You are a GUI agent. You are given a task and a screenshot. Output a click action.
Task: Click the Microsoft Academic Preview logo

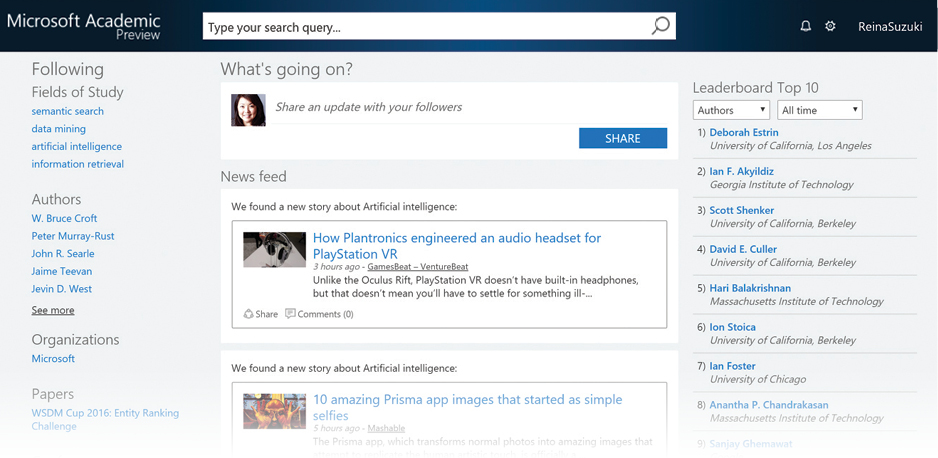(83, 26)
